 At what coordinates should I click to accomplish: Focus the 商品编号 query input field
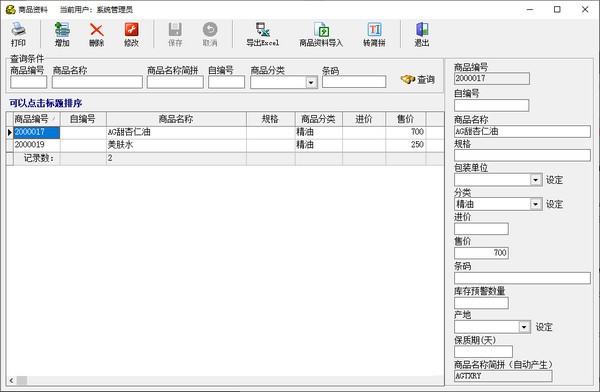29,82
